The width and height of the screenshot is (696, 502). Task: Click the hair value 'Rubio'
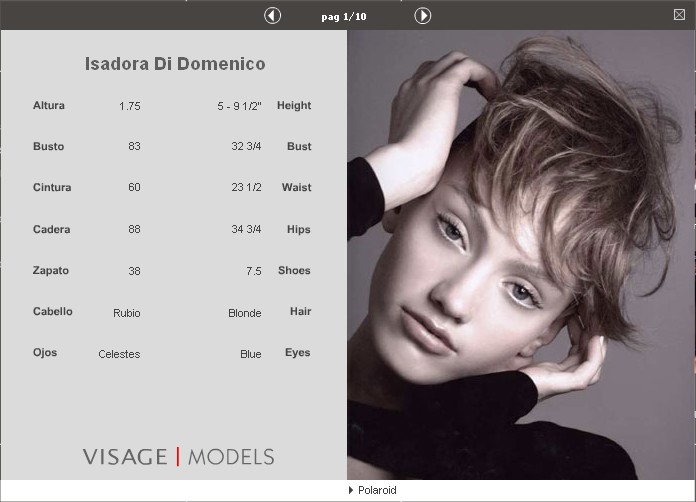tap(127, 313)
